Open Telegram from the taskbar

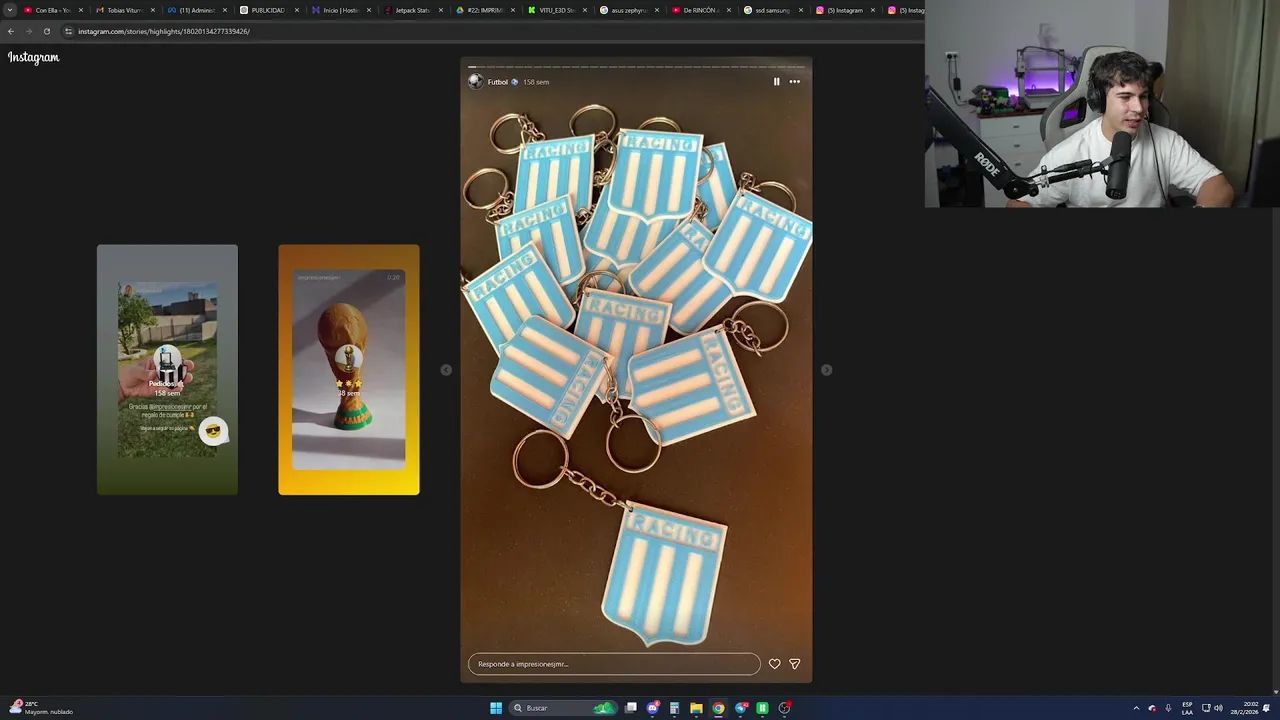tap(741, 708)
